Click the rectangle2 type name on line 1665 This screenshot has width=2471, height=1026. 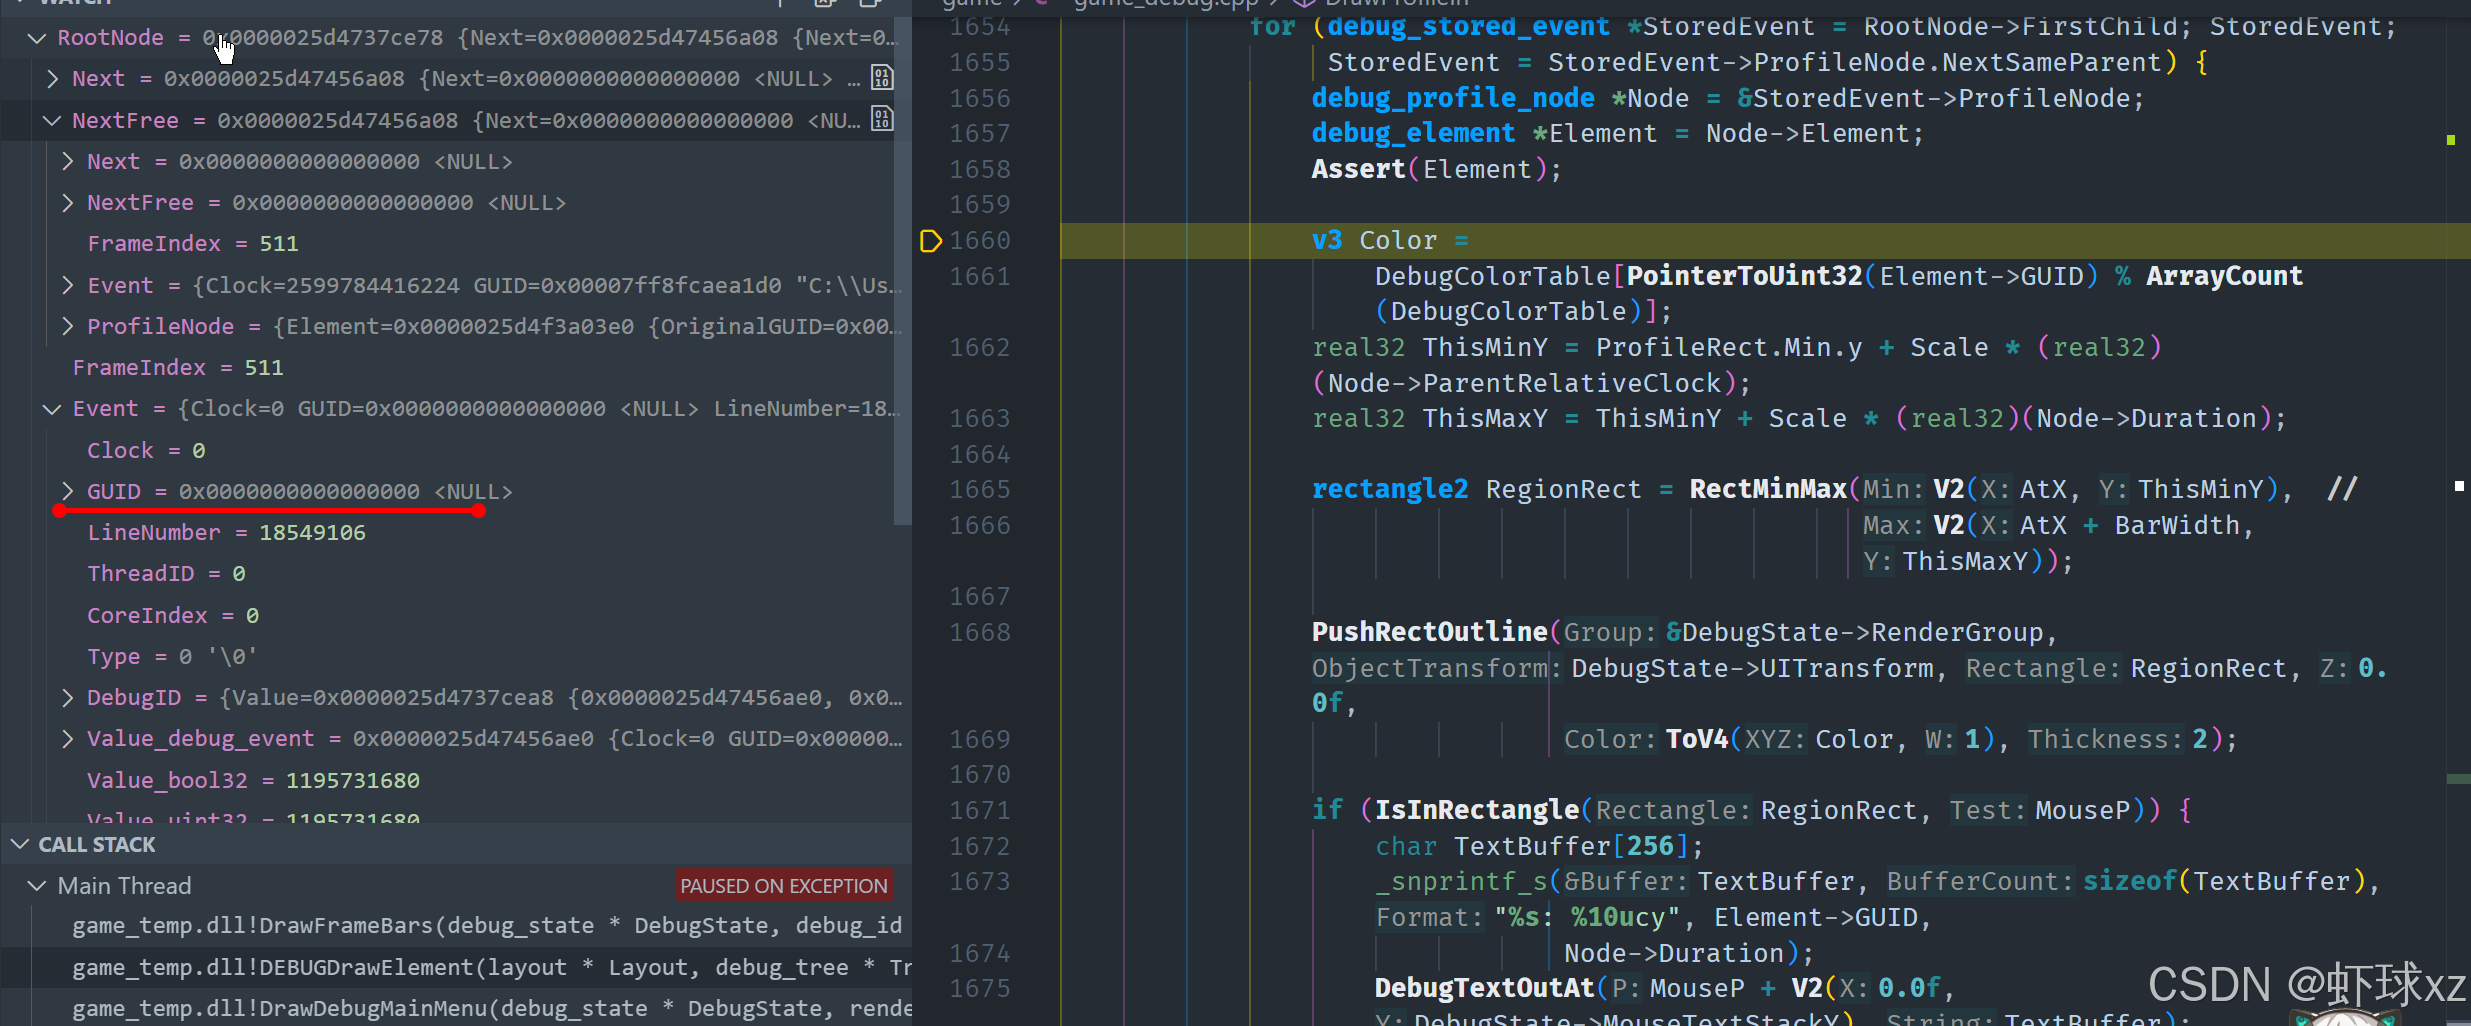(1390, 490)
